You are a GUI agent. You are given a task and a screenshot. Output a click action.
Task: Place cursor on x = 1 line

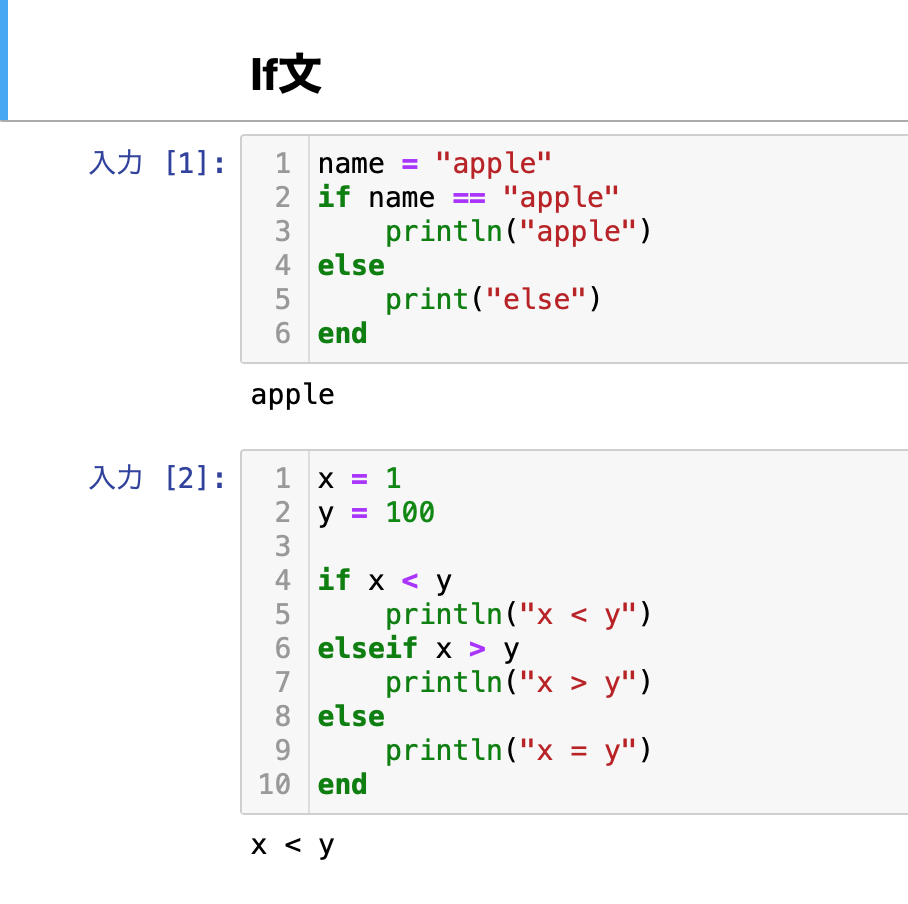(x=360, y=478)
